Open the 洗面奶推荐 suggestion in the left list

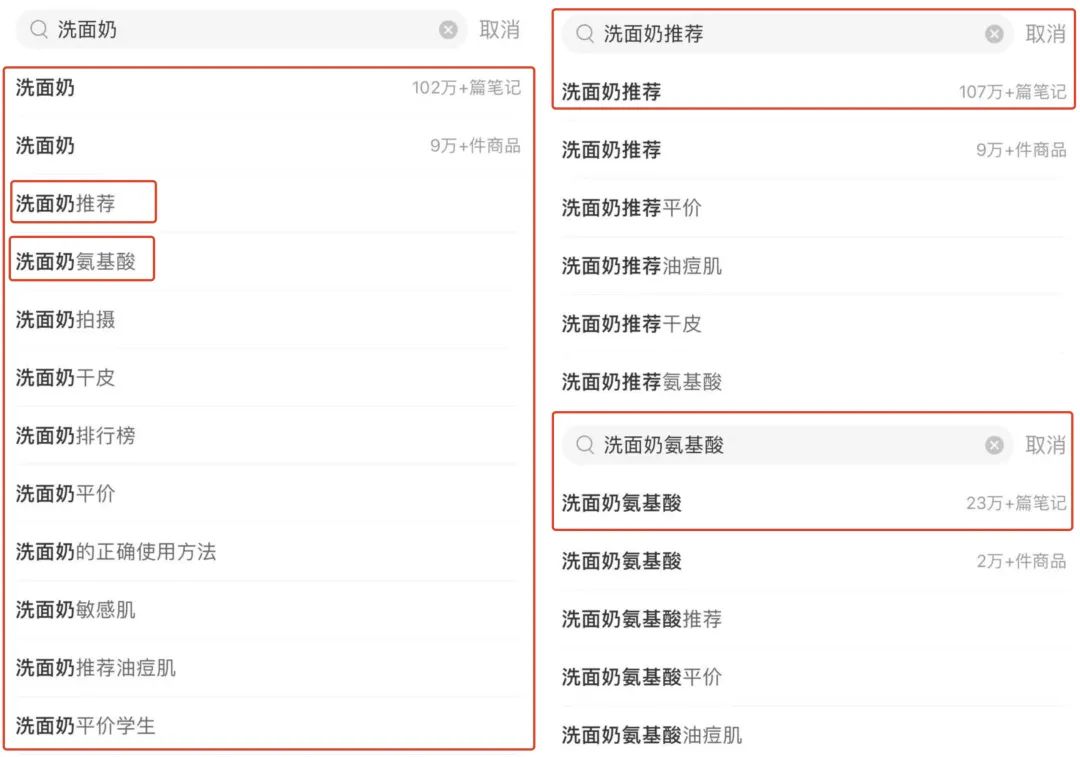[83, 202]
